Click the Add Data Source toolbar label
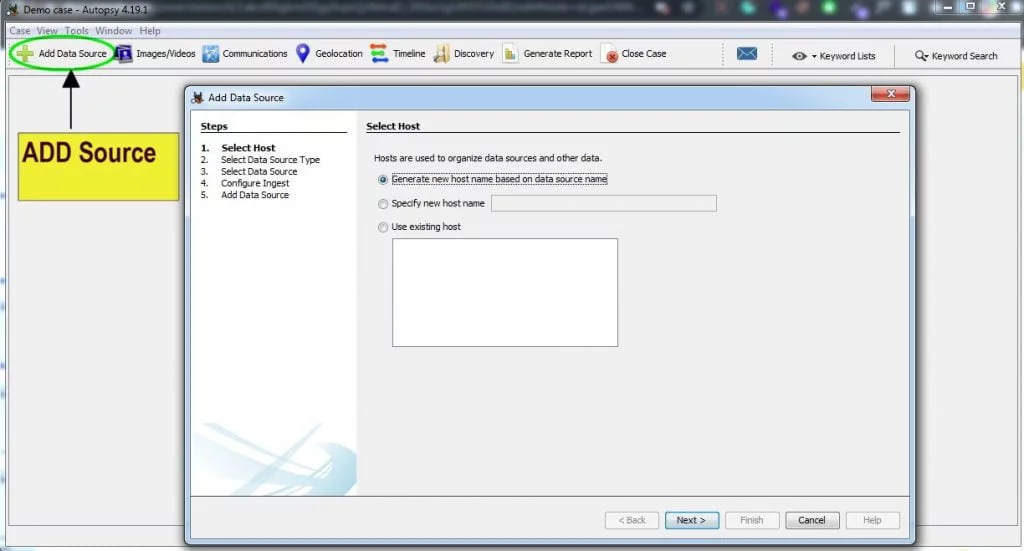 (x=72, y=54)
